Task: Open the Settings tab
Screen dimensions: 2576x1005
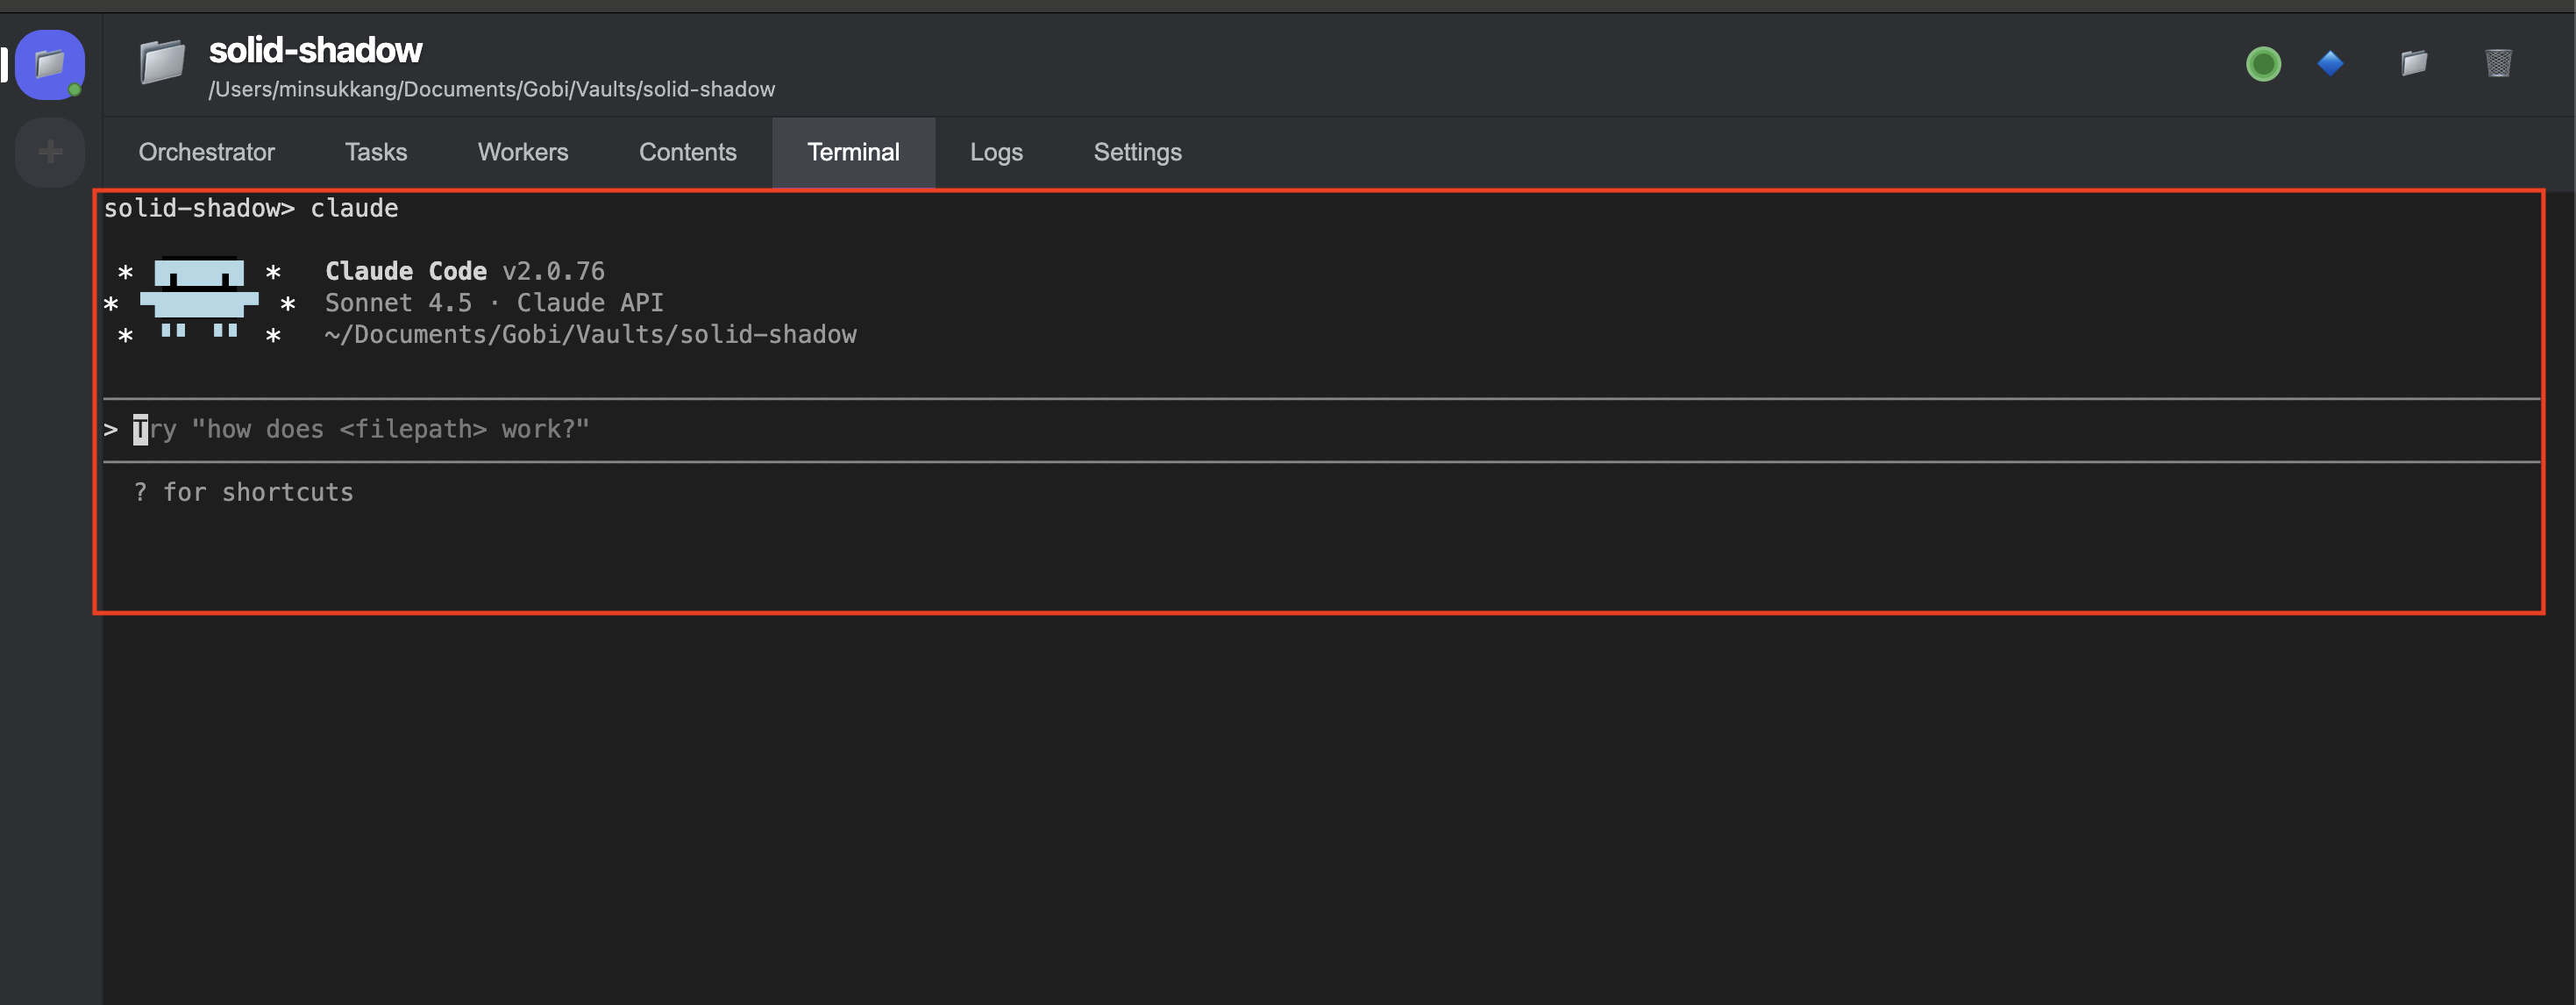Action: point(1137,152)
